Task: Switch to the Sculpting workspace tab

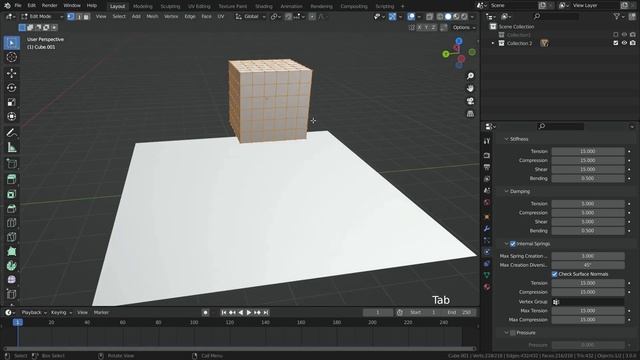Action: coord(170,6)
